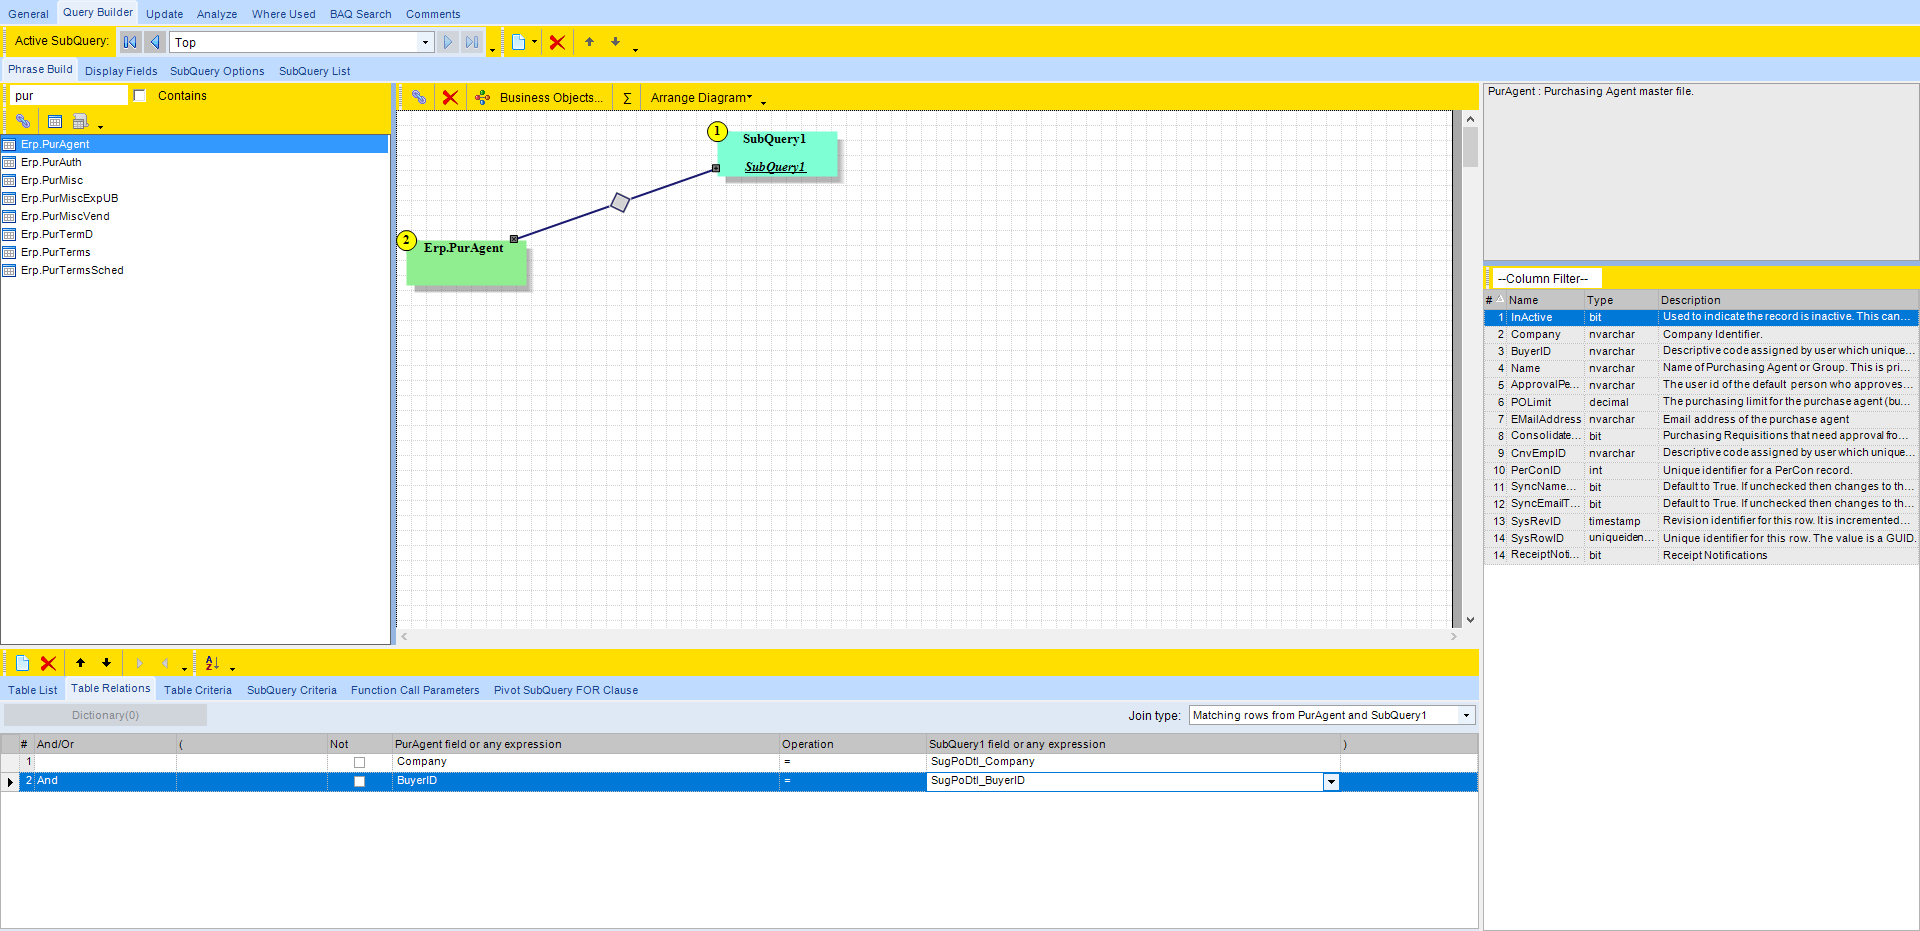The width and height of the screenshot is (1920, 931).
Task: Click the table icon beside Erp.PurAuth
Action: (x=9, y=162)
